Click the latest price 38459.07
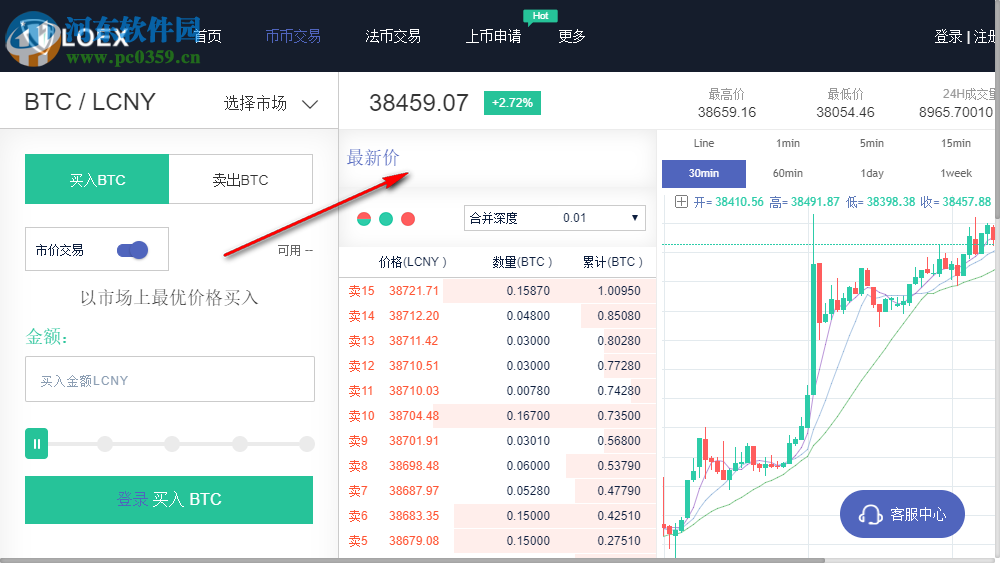Image resolution: width=1000 pixels, height=563 pixels. pyautogui.click(x=419, y=103)
